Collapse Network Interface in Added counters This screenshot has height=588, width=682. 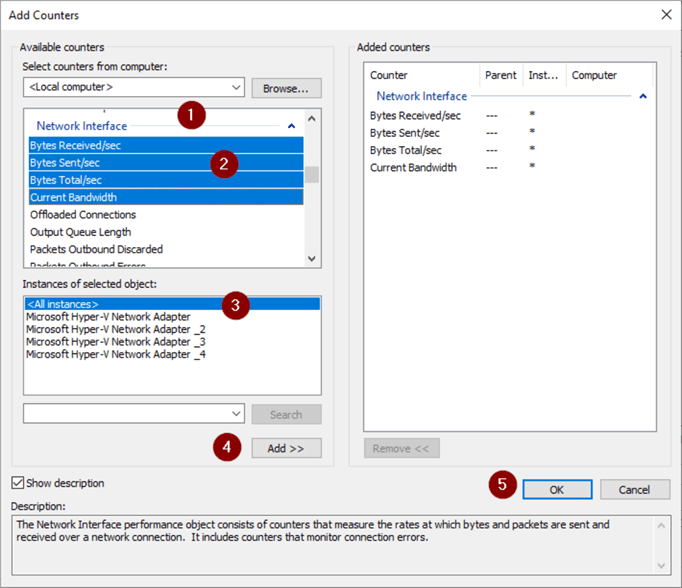coord(642,97)
